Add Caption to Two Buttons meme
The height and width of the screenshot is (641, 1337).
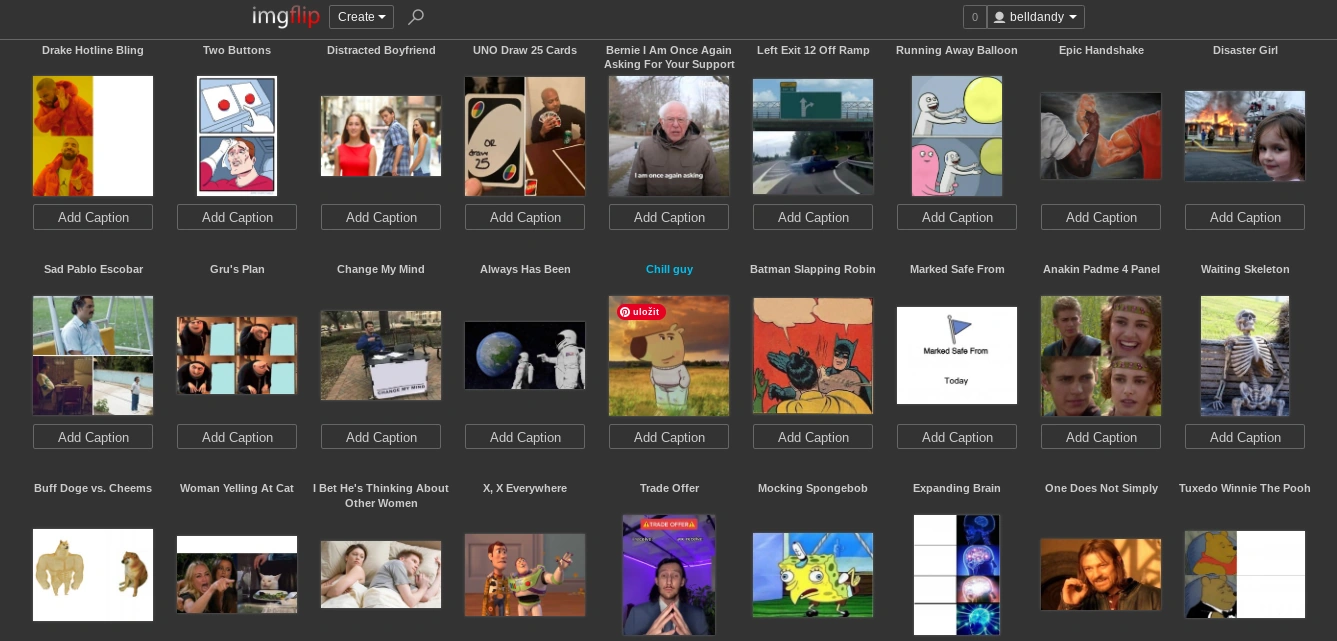pos(237,217)
